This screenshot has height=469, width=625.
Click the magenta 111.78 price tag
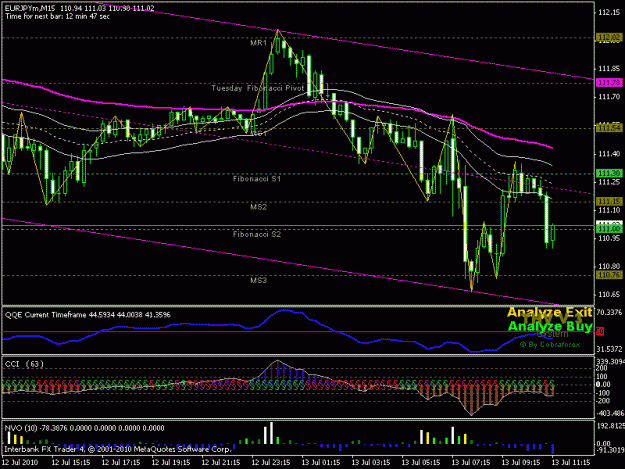(609, 82)
